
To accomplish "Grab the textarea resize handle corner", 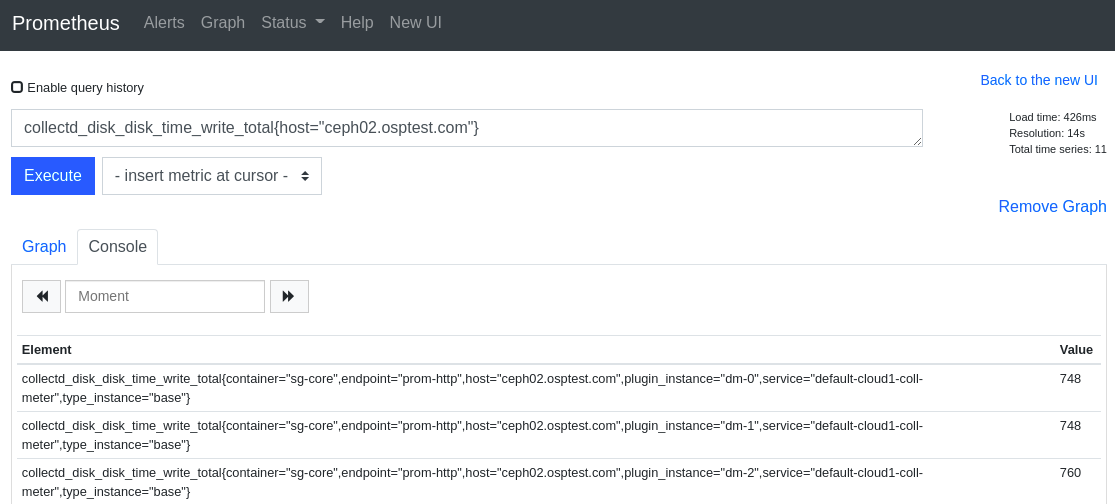I will coord(917,141).
